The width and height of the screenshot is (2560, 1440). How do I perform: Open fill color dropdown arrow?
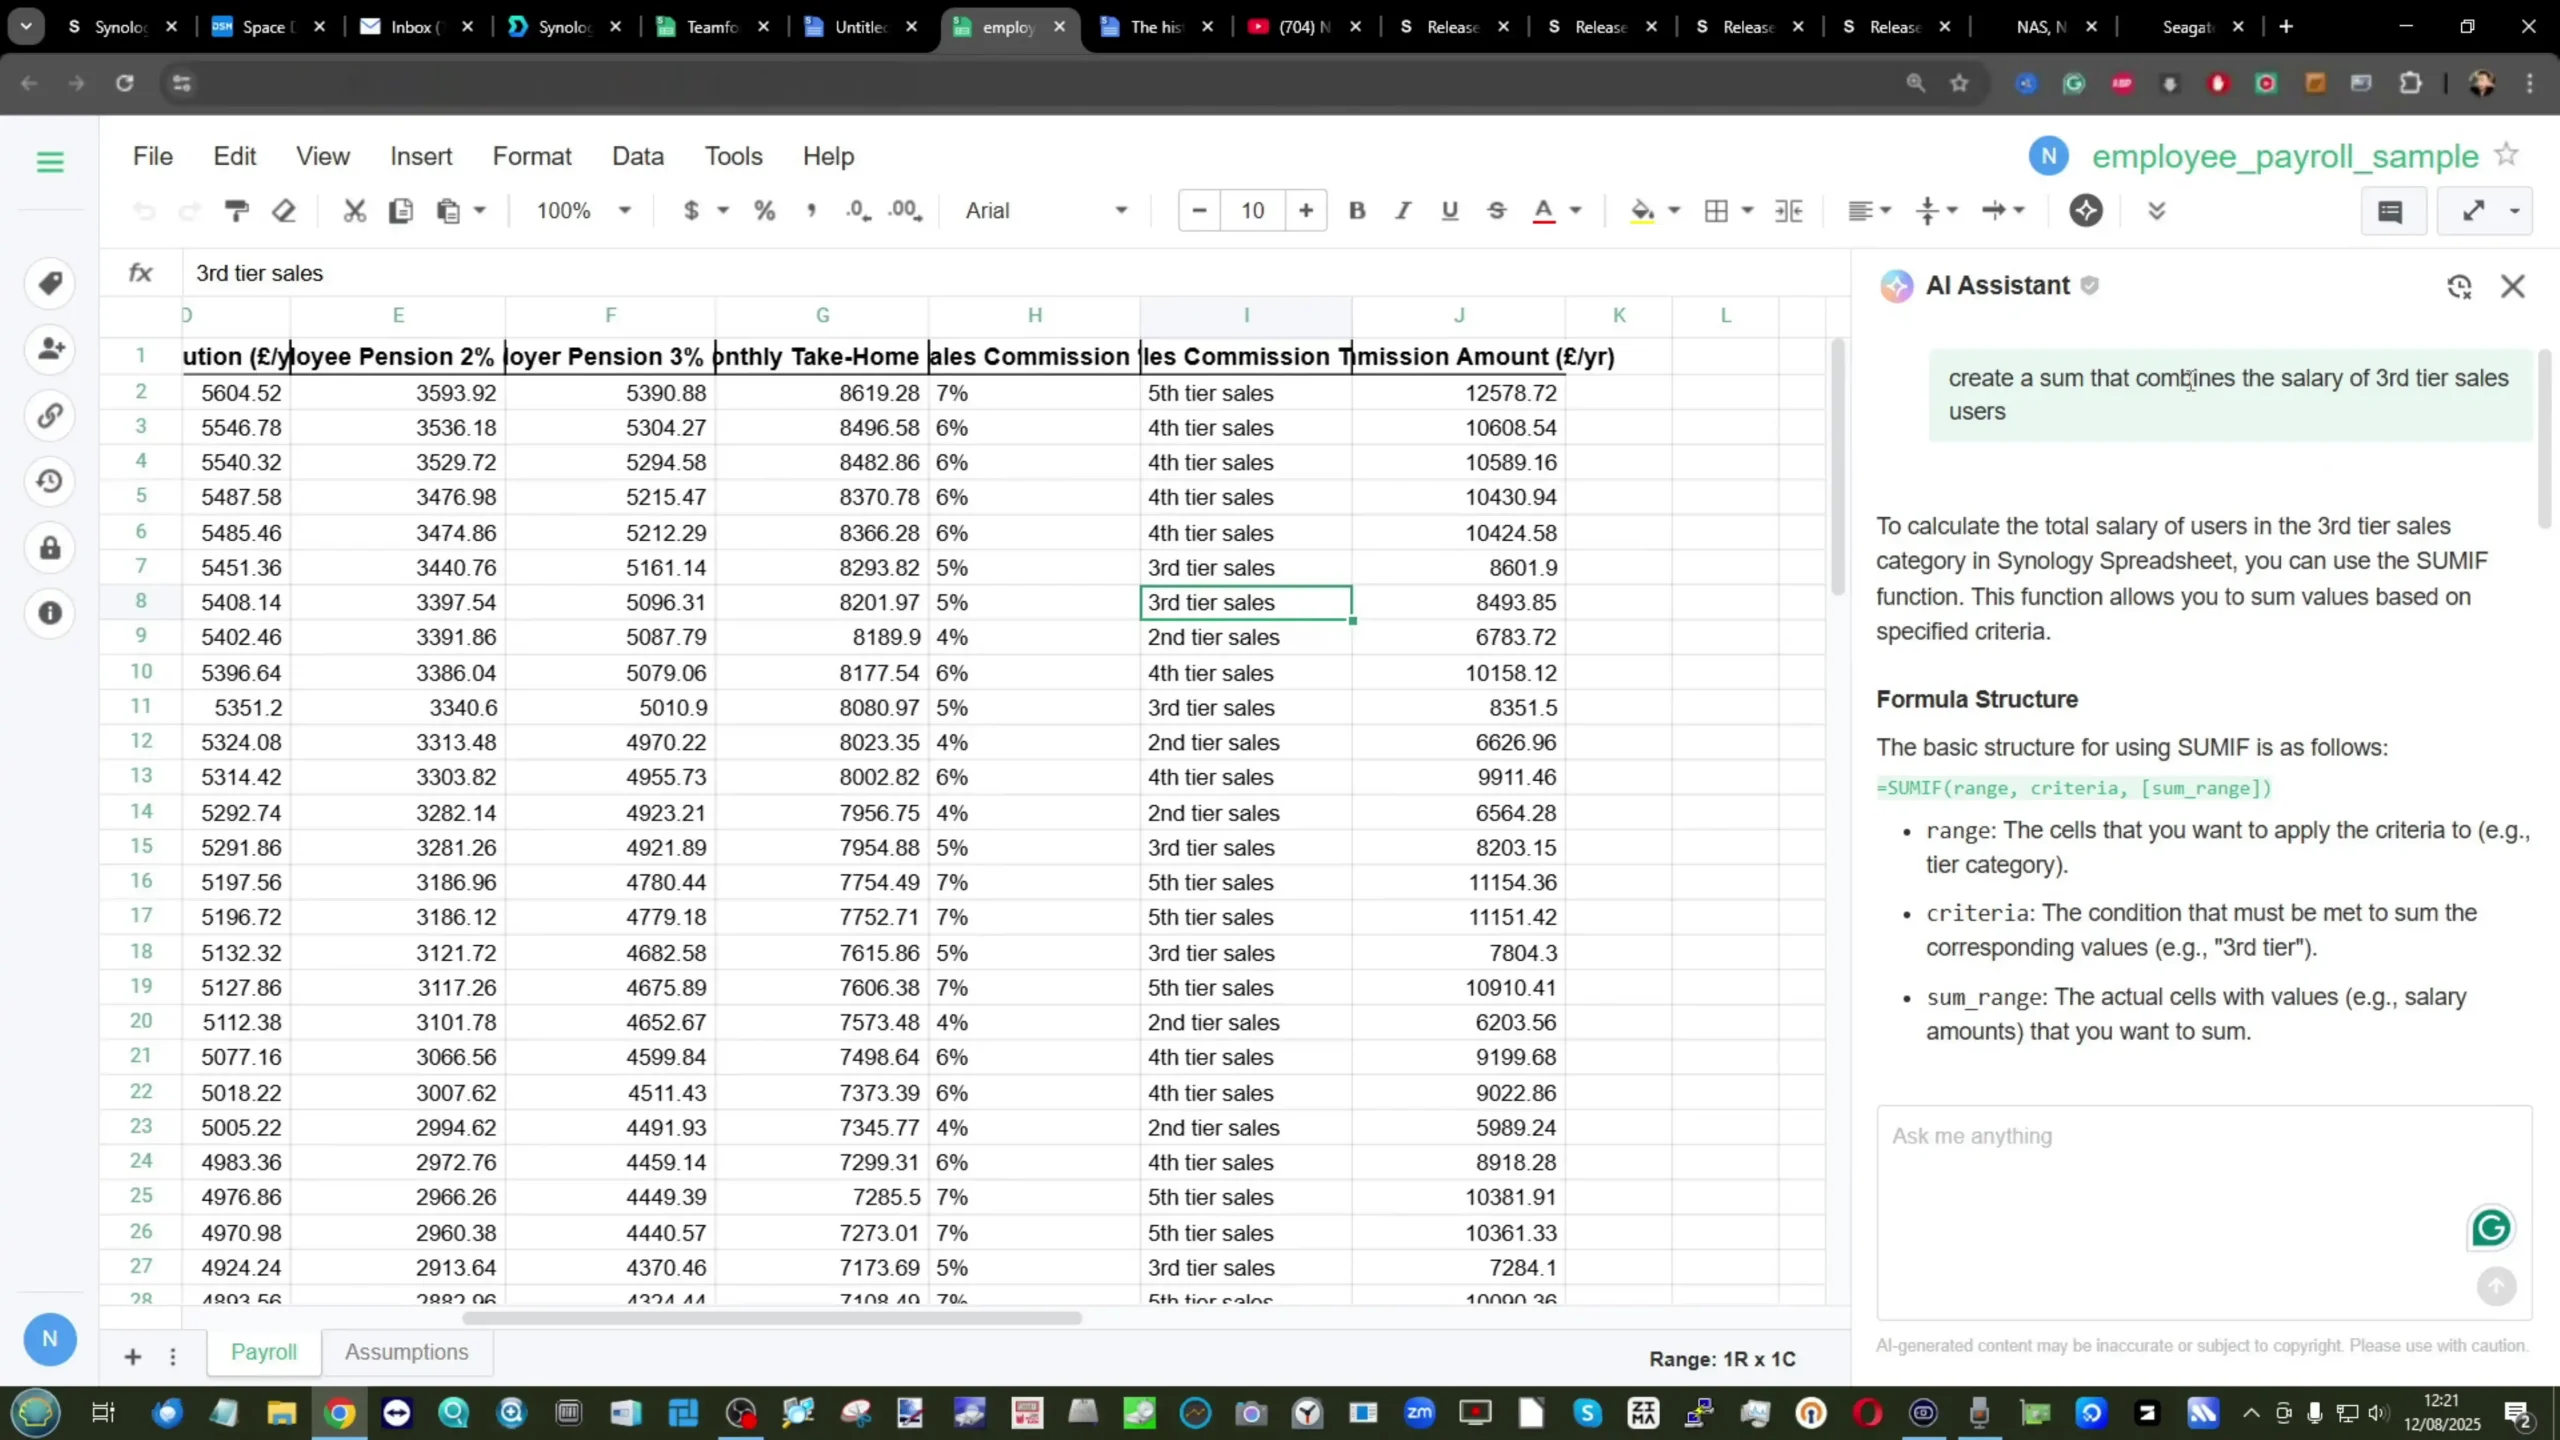tap(1675, 210)
